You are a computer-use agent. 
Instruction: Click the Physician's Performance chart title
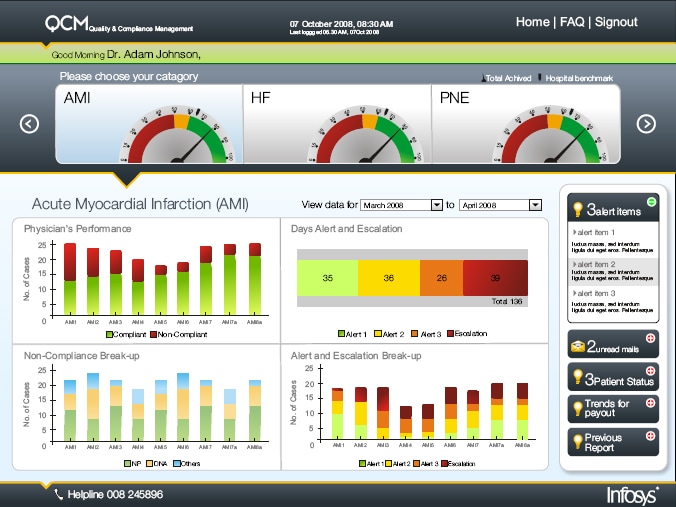coord(78,229)
